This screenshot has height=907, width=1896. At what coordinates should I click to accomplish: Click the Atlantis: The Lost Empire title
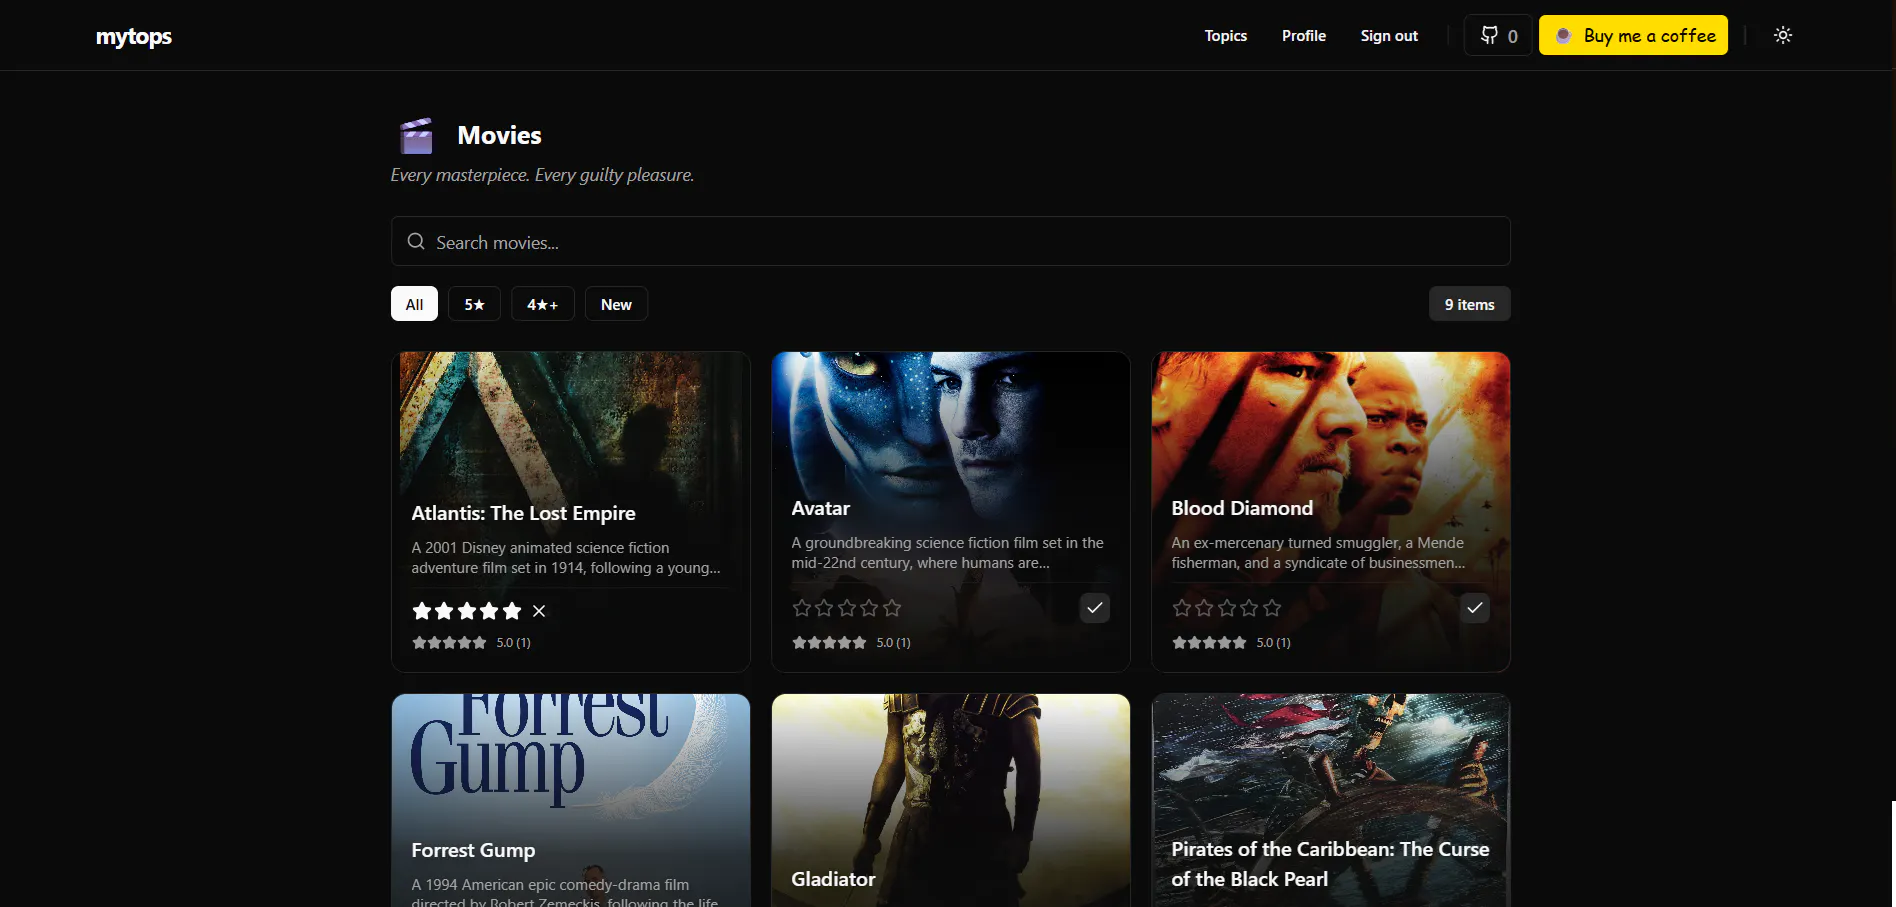[x=523, y=513]
